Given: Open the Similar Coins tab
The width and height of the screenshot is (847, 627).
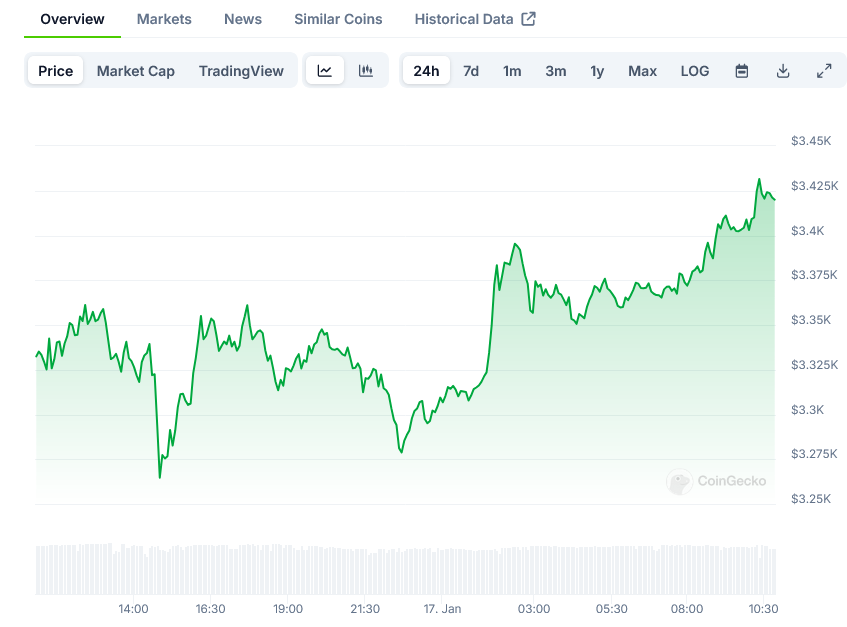Looking at the screenshot, I should (x=338, y=19).
